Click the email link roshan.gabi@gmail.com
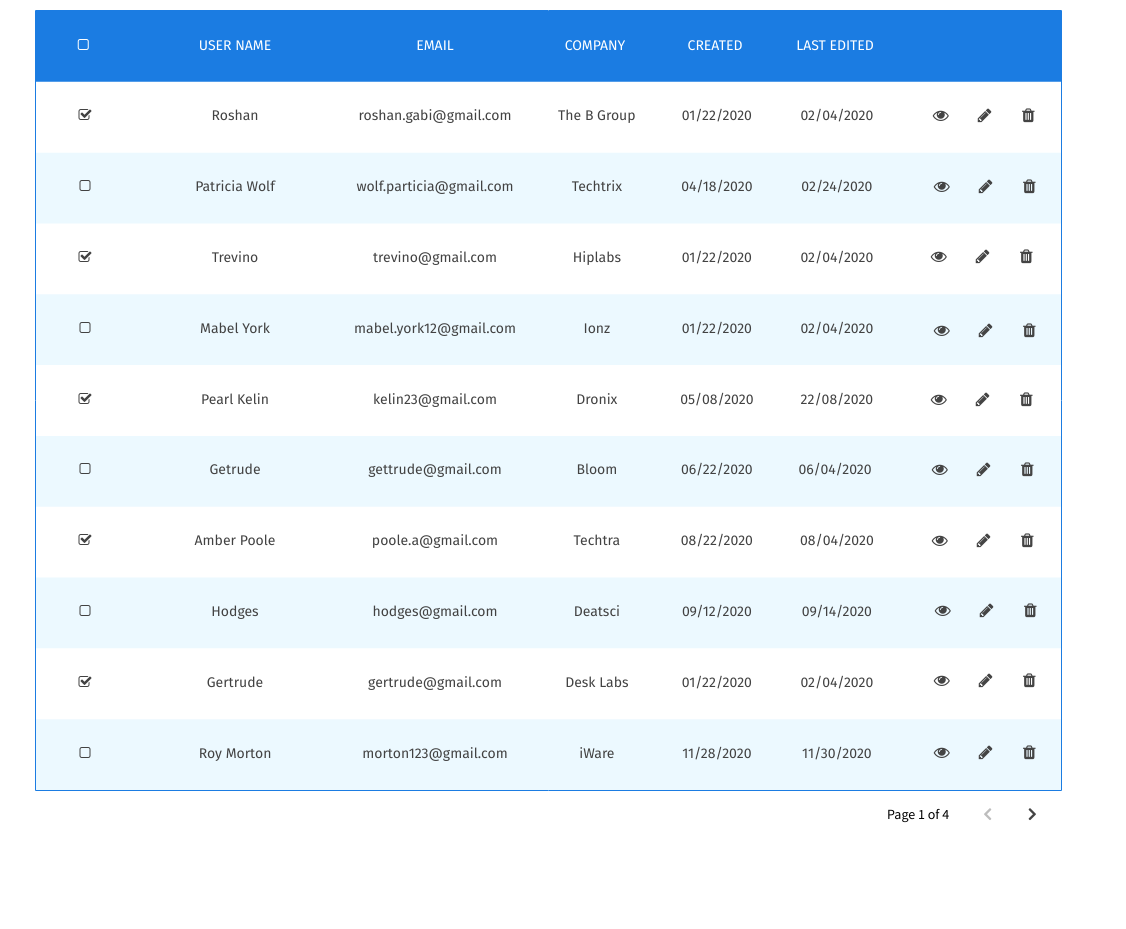 pyautogui.click(x=434, y=115)
